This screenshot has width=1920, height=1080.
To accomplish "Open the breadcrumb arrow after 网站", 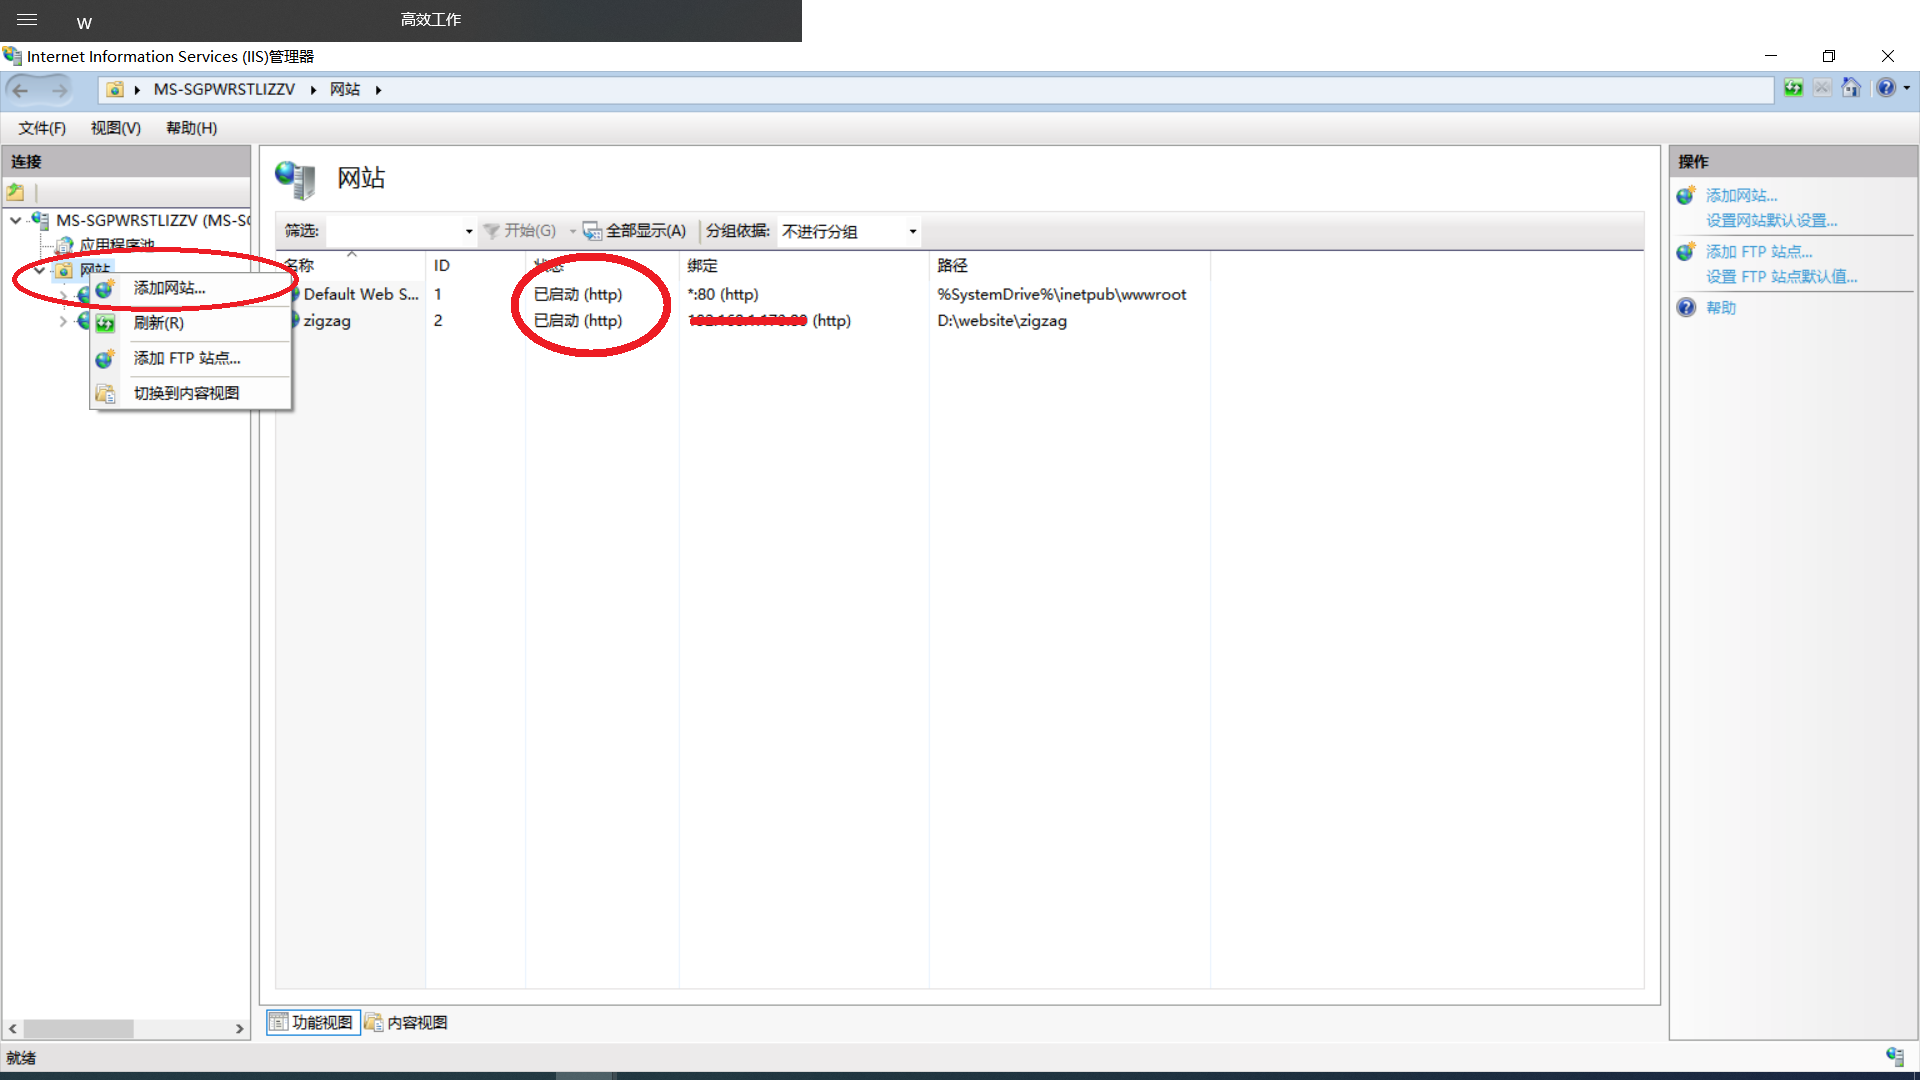I will pos(378,90).
